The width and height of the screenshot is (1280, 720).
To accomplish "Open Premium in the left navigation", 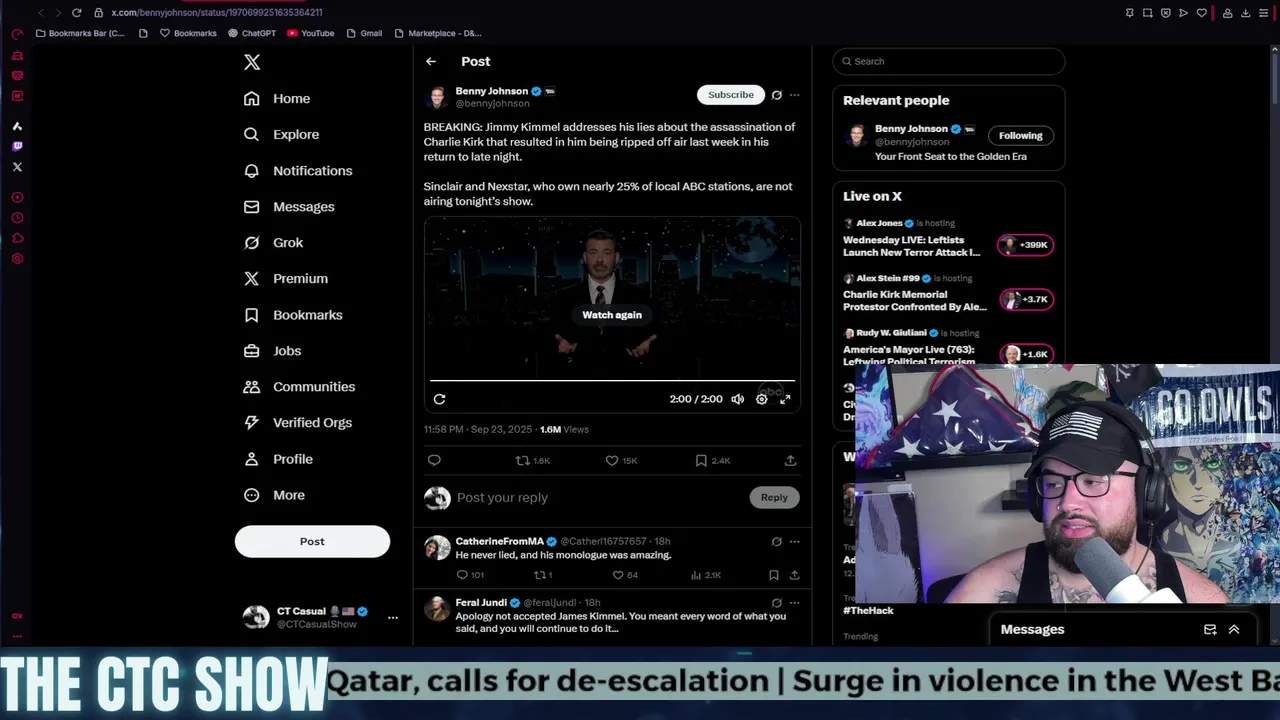I will tap(285, 279).
